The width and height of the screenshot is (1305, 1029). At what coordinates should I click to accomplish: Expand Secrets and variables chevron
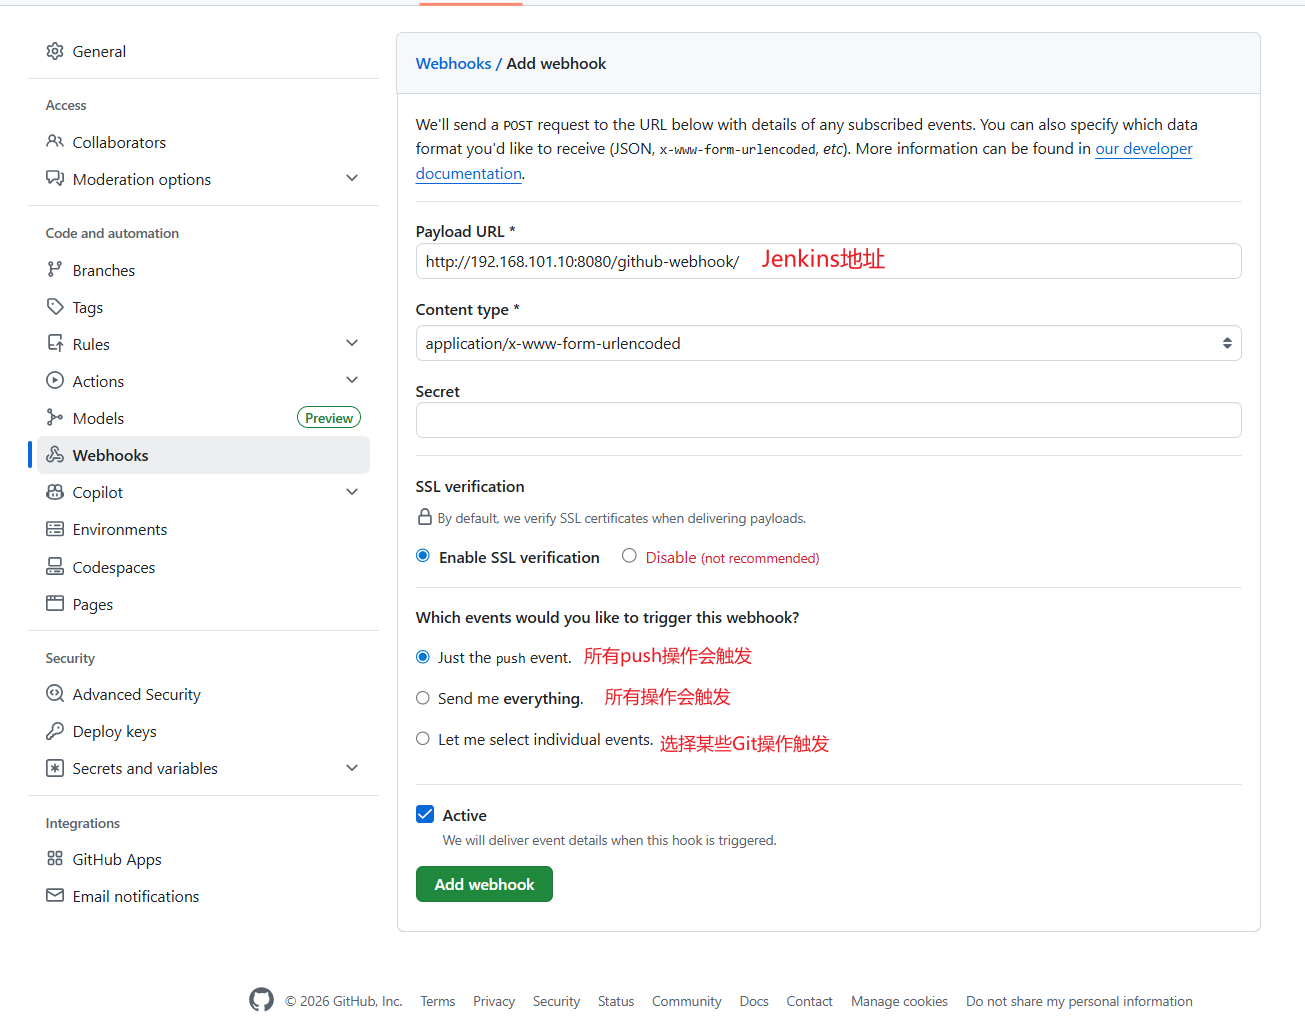352,768
